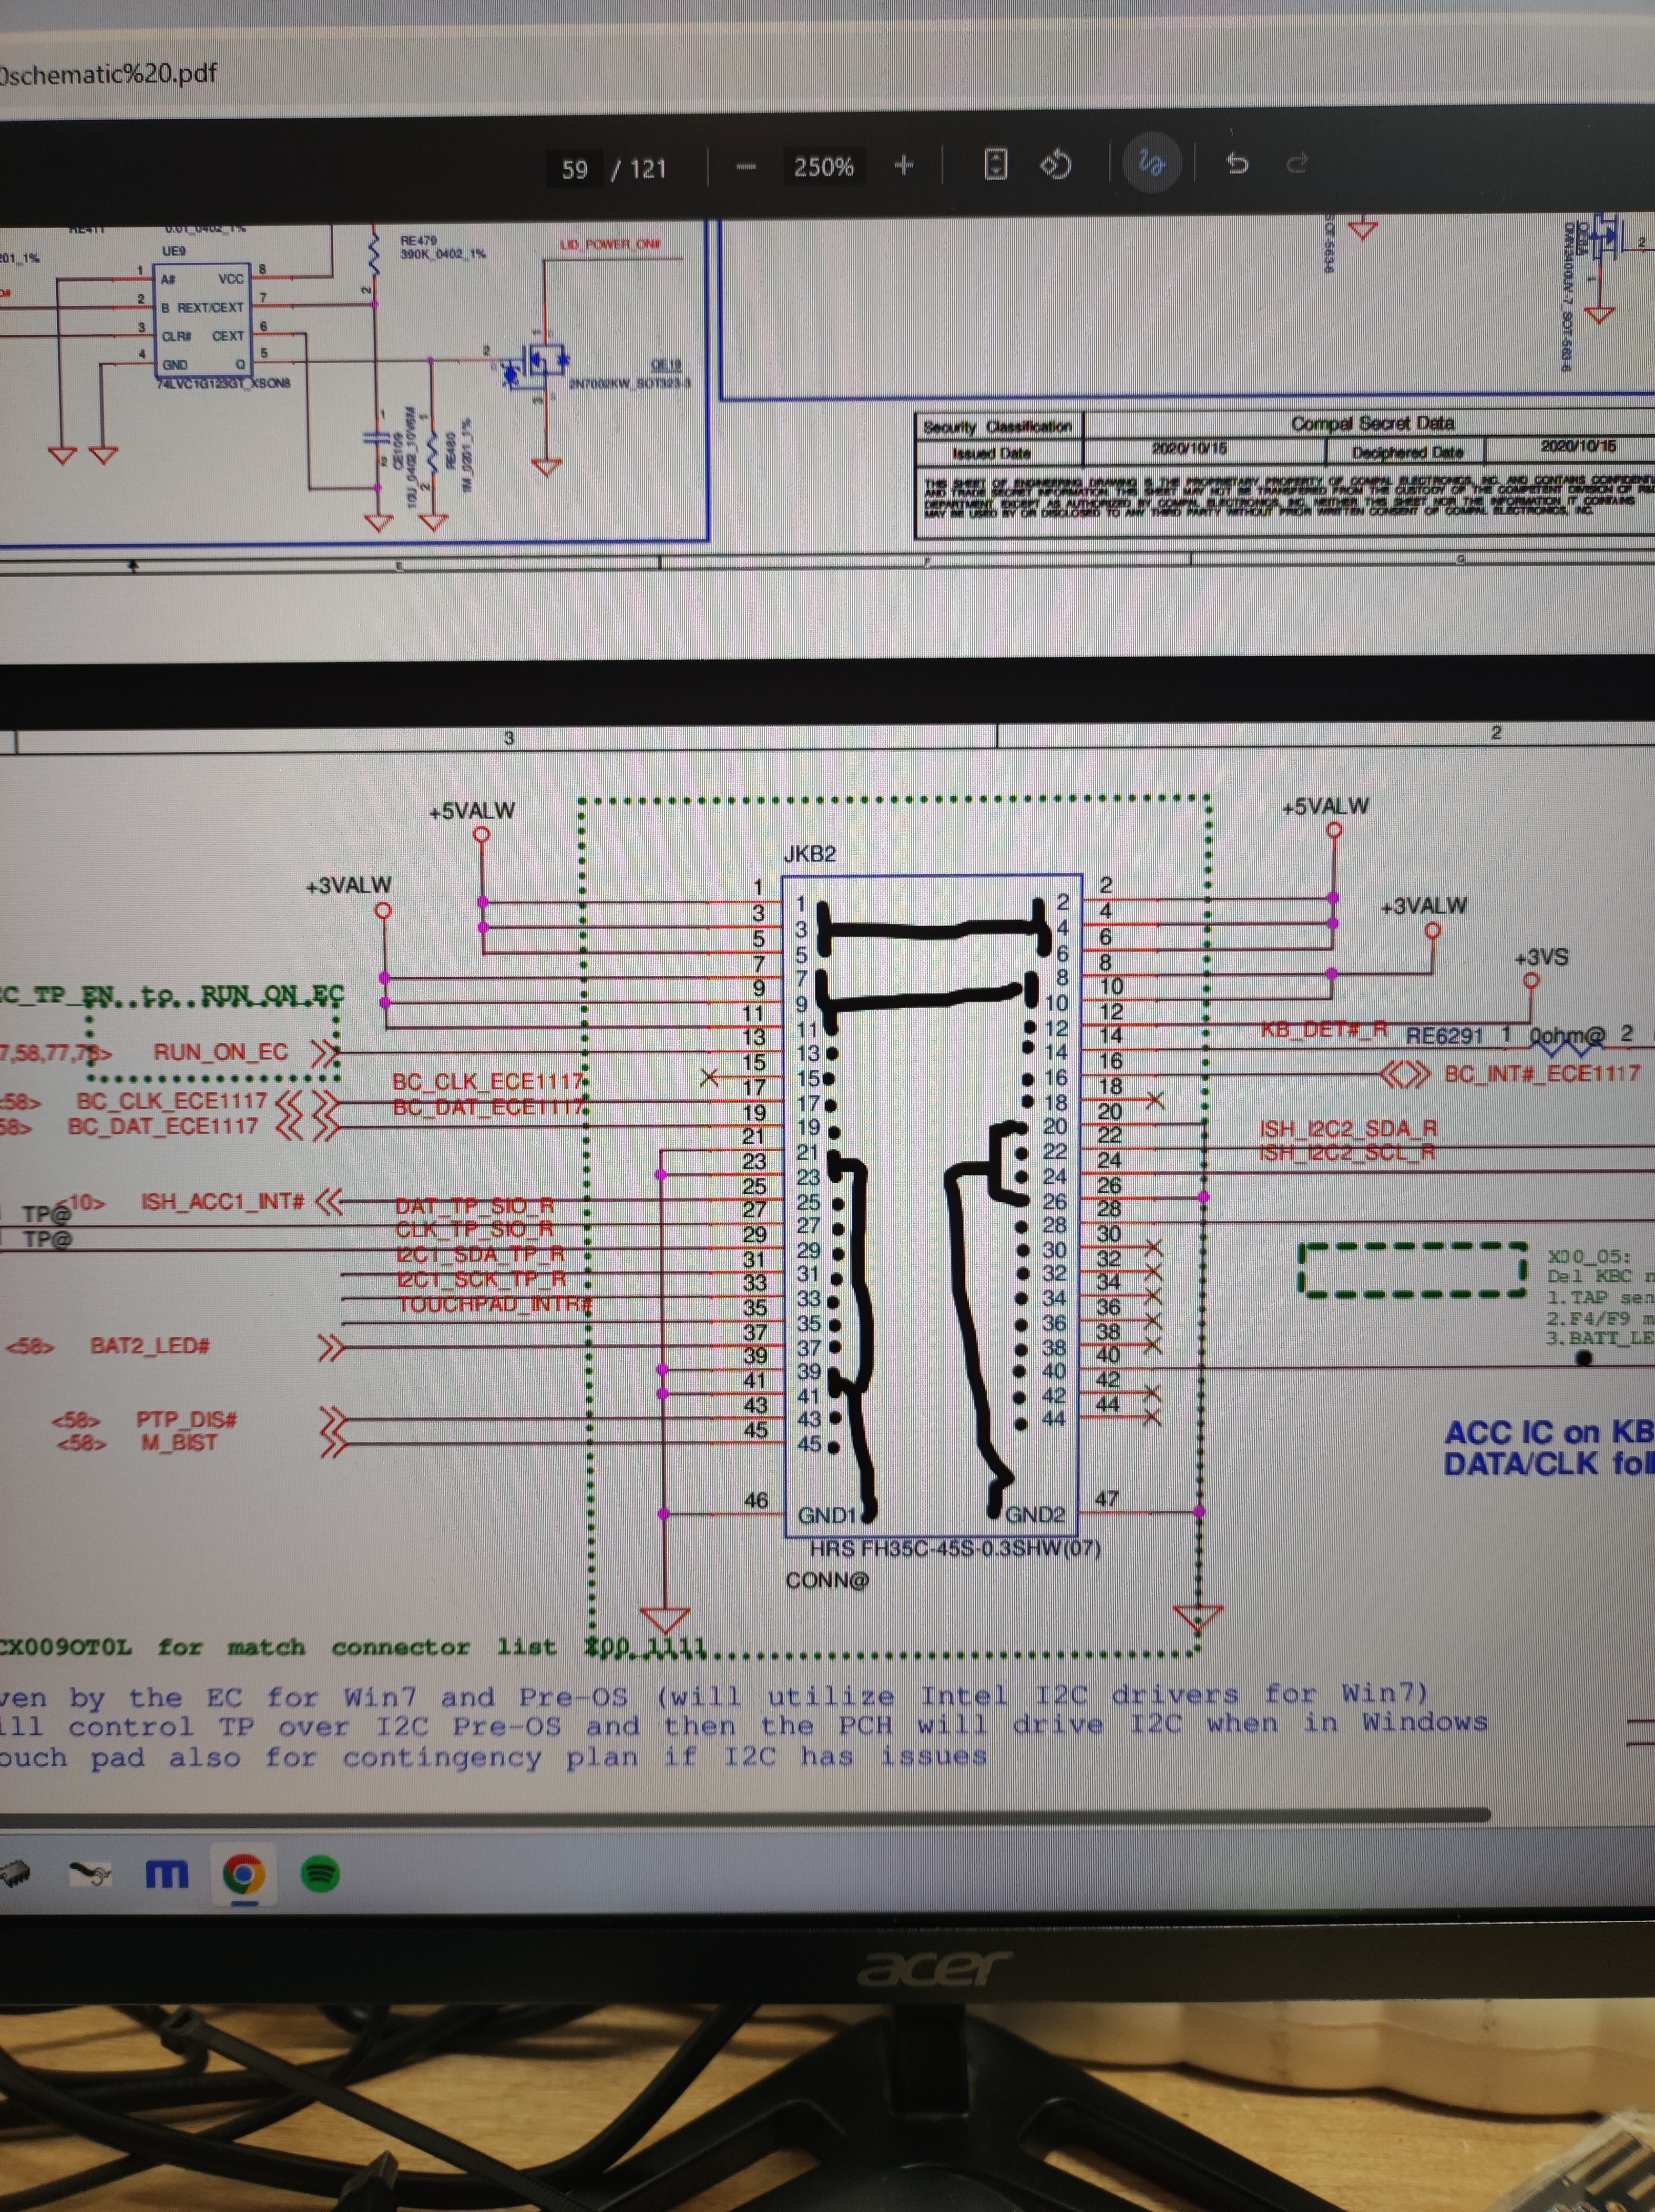Click the RUN_ON_EC net label
Screen dimensions: 1655x2212
[220, 1052]
